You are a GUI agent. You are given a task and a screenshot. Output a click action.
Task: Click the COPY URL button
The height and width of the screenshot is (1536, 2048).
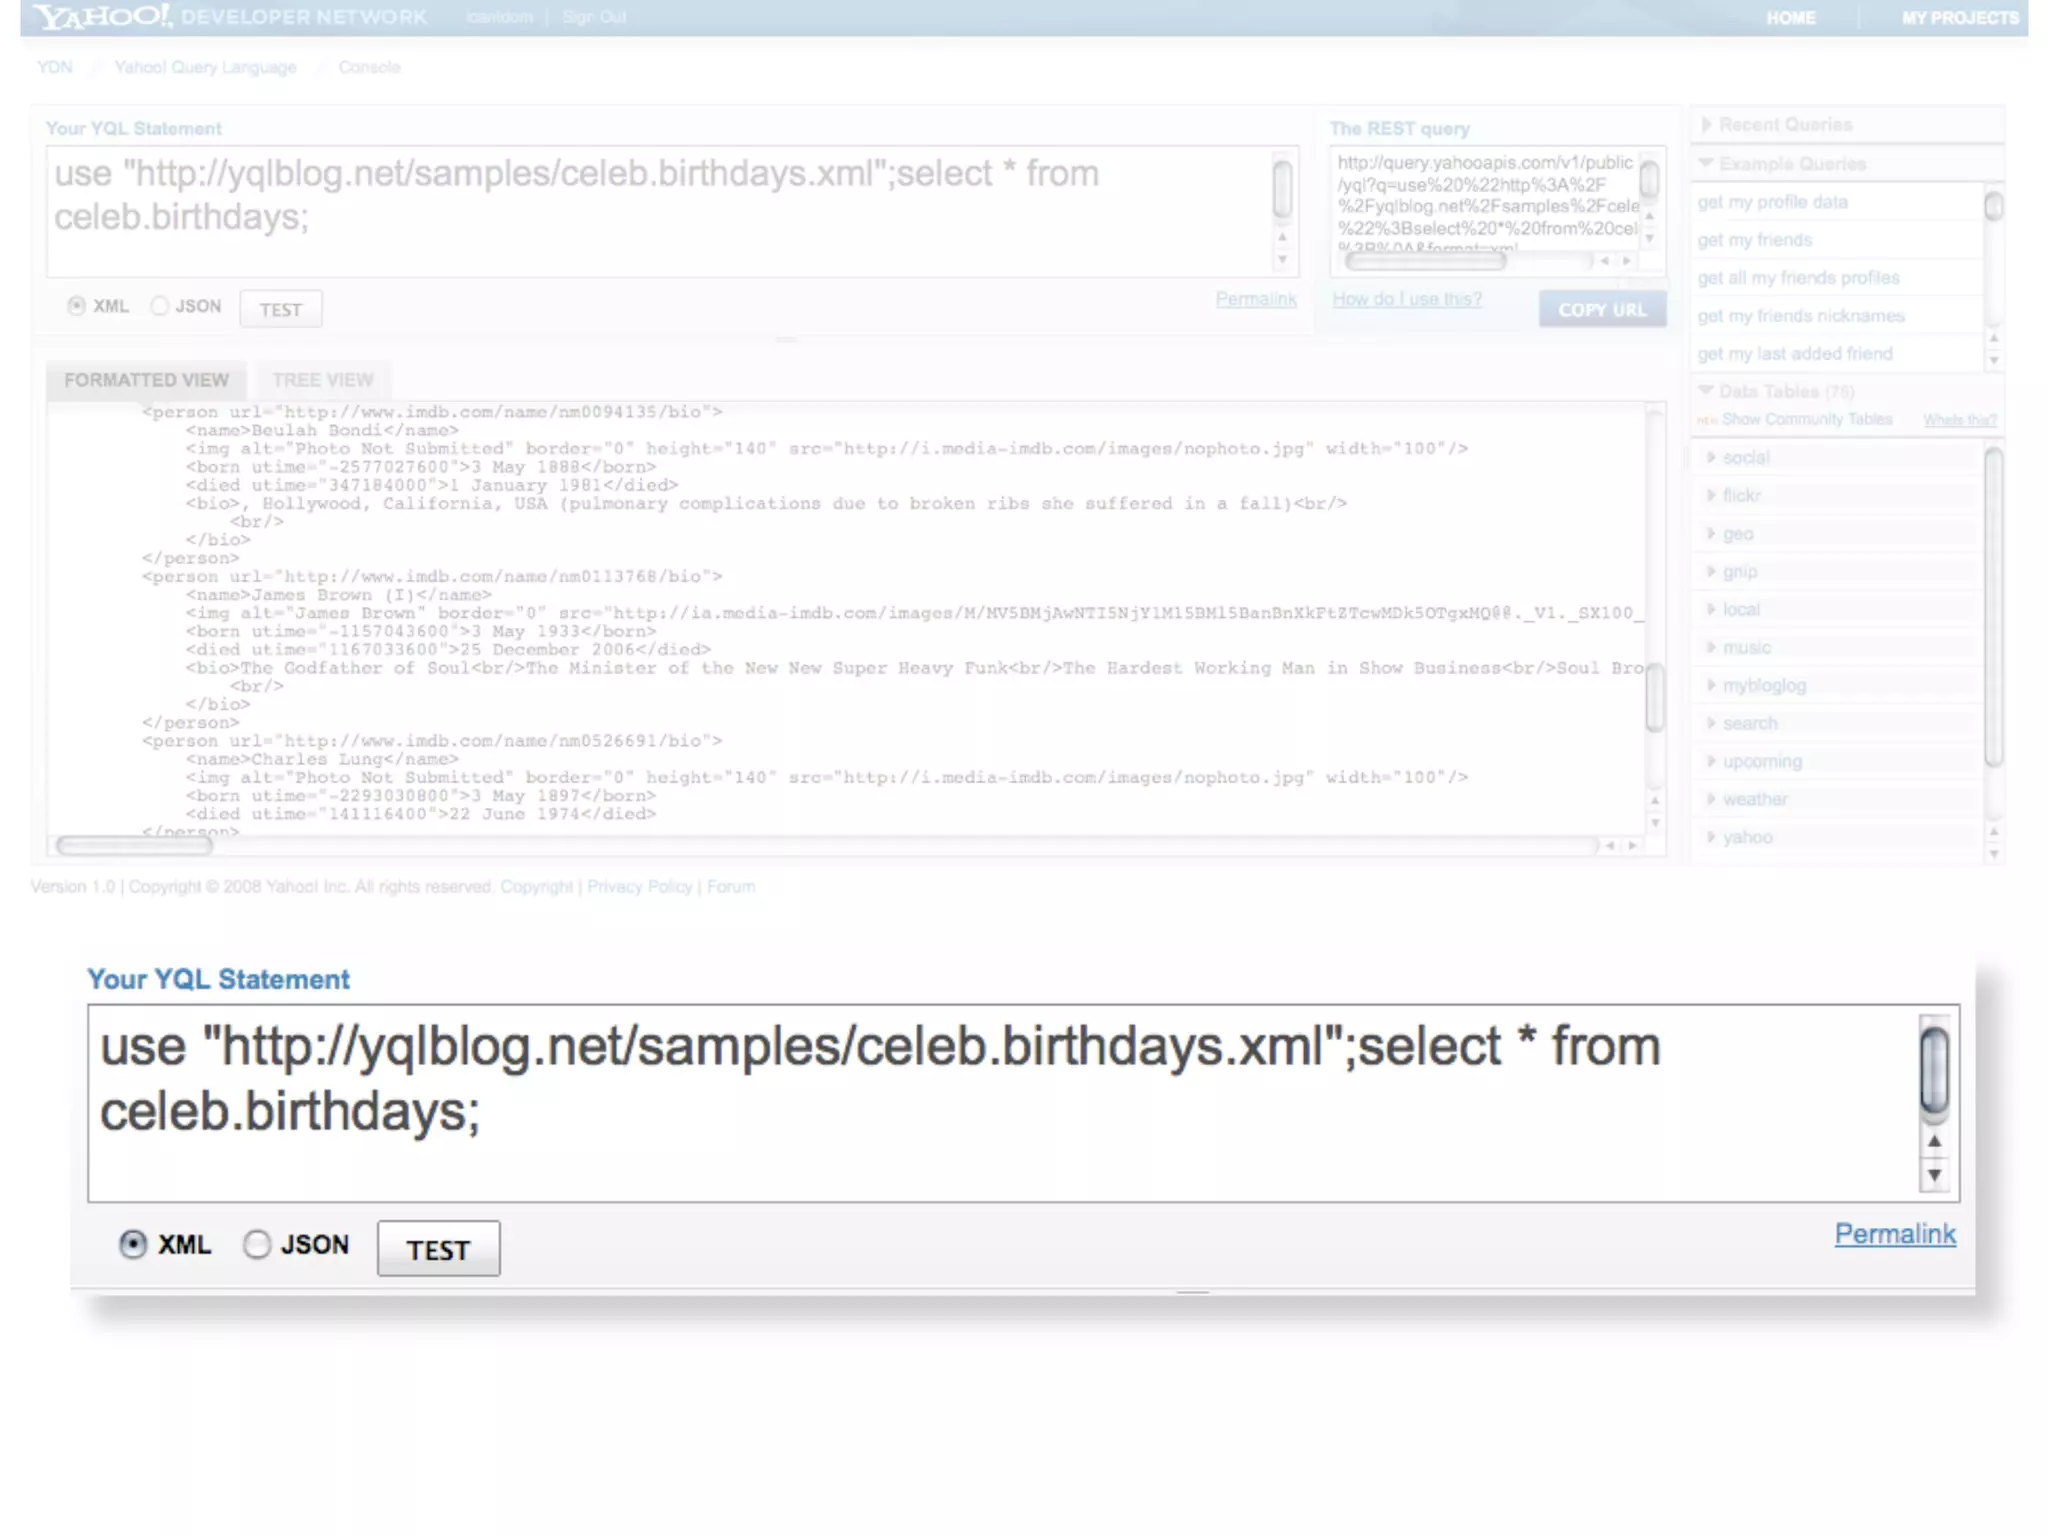(x=1602, y=309)
